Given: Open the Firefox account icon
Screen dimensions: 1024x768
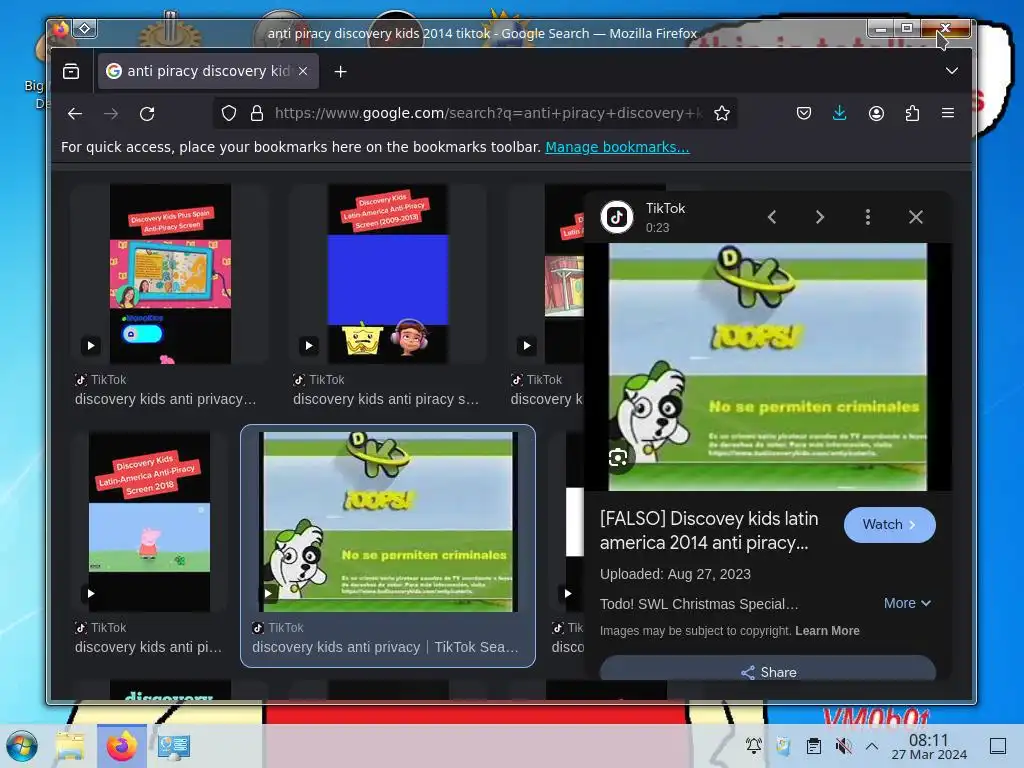Looking at the screenshot, I should pos(876,114).
